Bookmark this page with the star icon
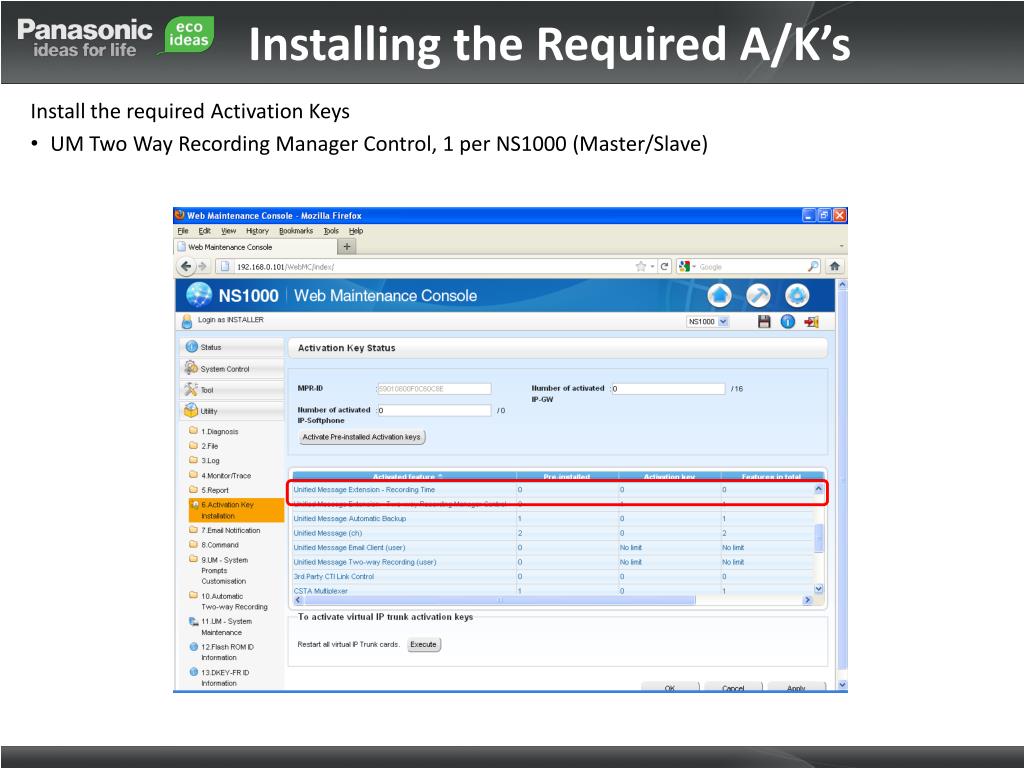This screenshot has height=768, width=1024. coord(641,266)
